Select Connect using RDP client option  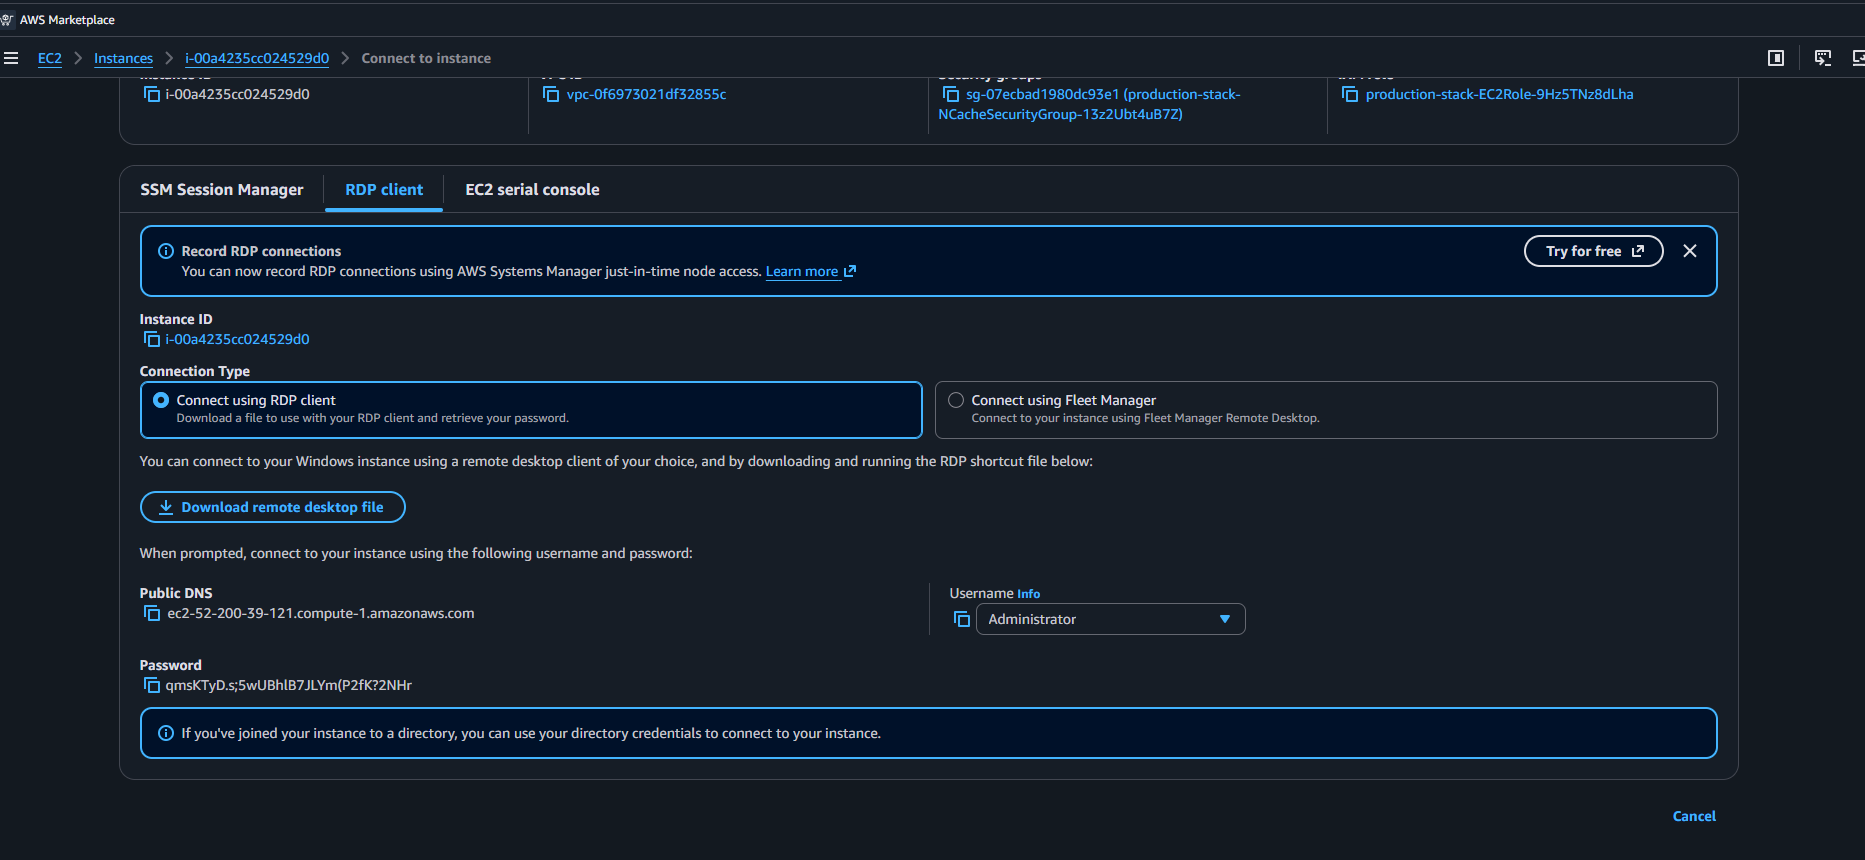tap(531, 410)
